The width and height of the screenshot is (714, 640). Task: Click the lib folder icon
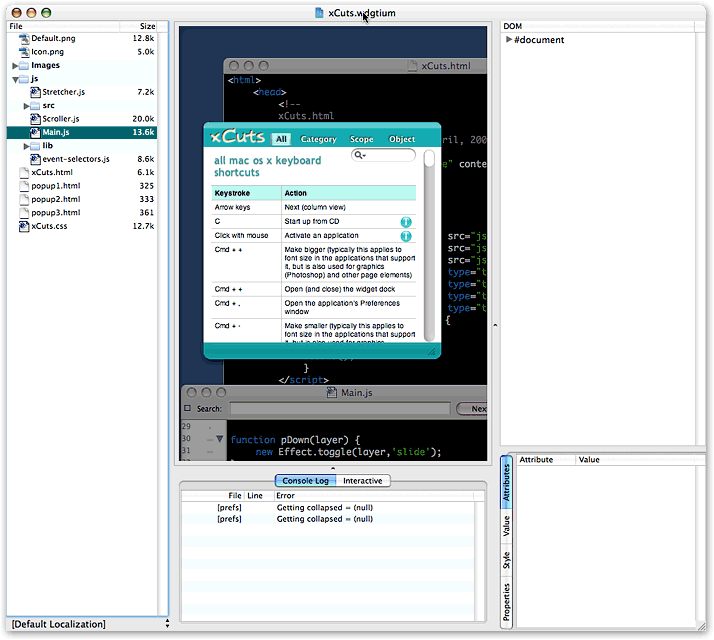[x=35, y=146]
